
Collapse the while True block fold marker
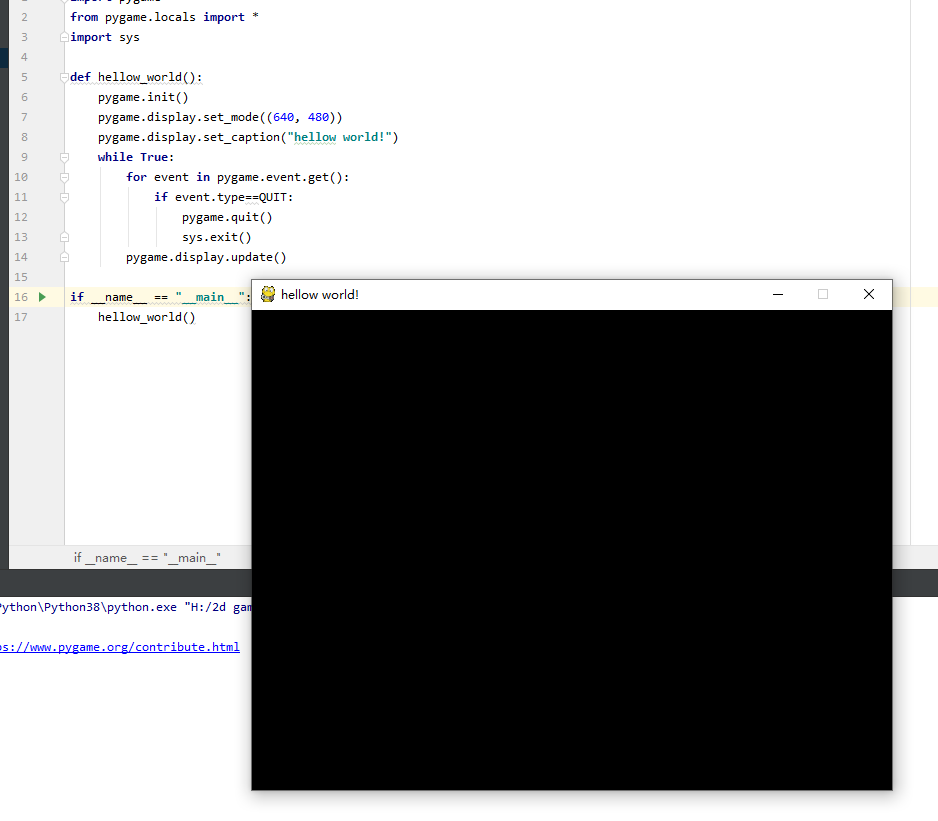pos(64,157)
